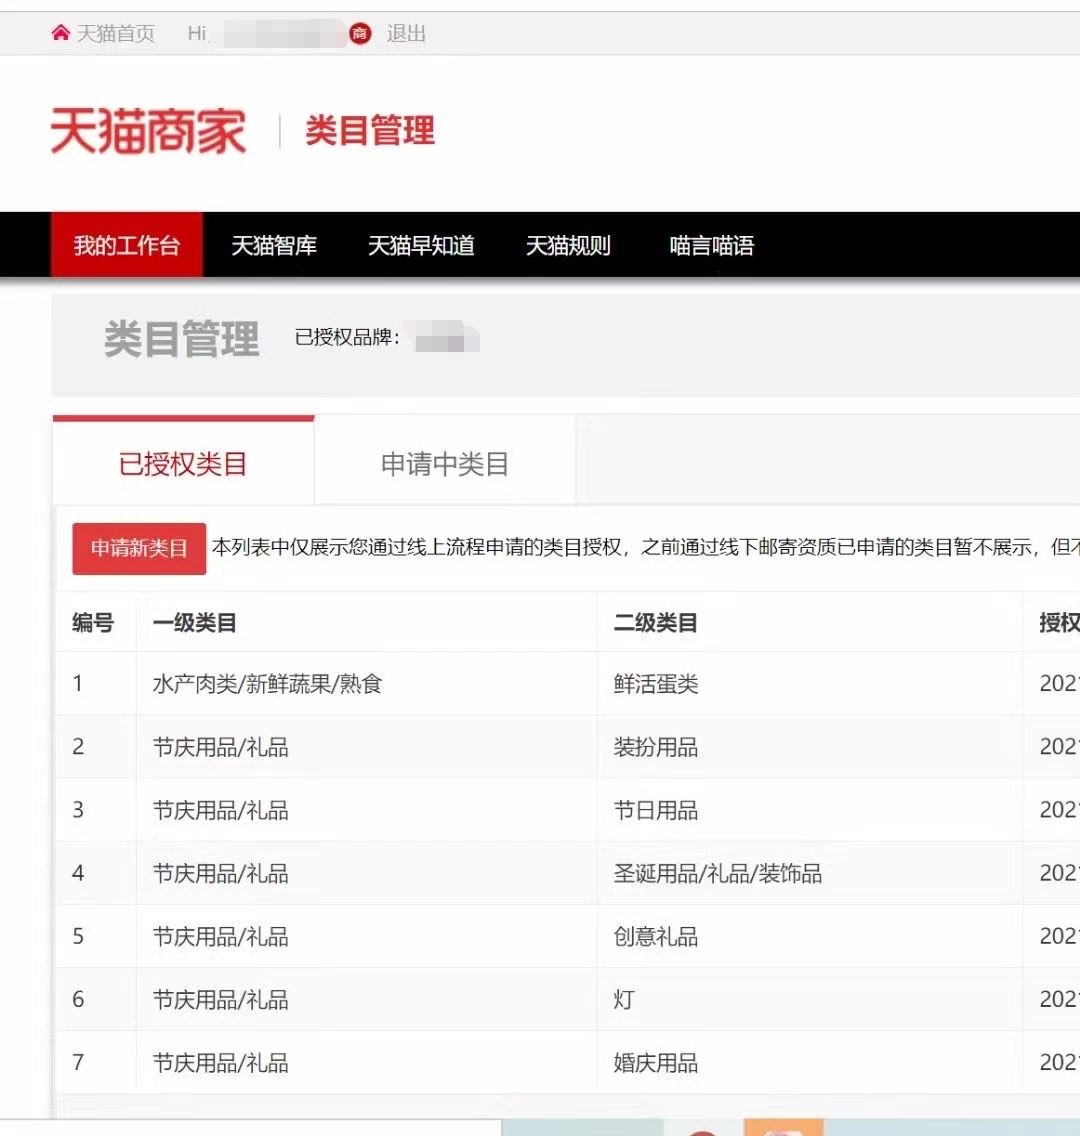Open the 天猫规则 menu item

568,246
